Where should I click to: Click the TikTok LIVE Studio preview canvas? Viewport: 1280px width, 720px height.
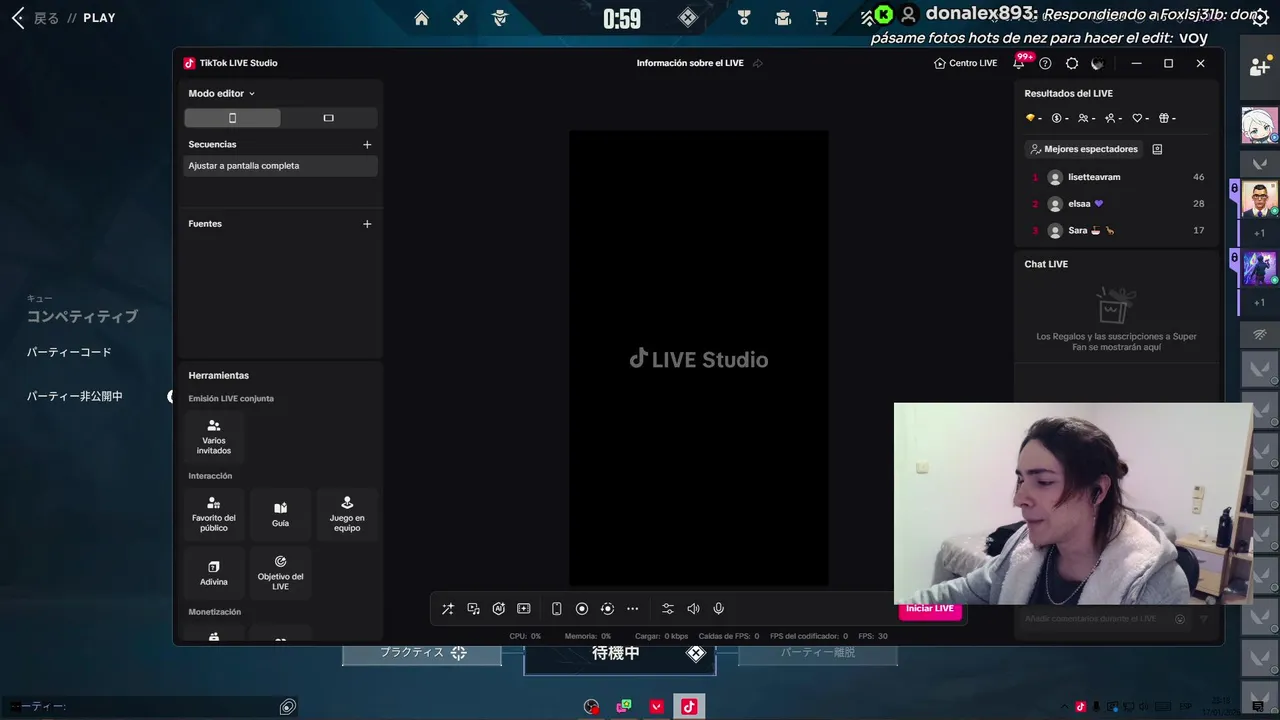699,358
